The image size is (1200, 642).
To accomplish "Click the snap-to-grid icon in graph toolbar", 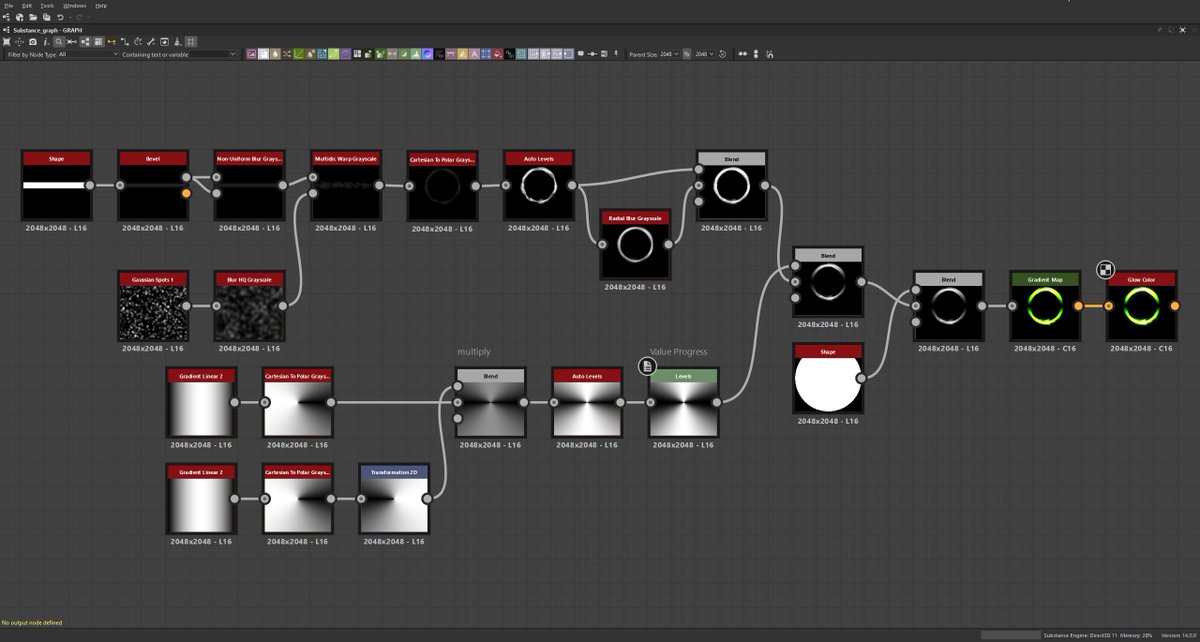I will click(190, 41).
